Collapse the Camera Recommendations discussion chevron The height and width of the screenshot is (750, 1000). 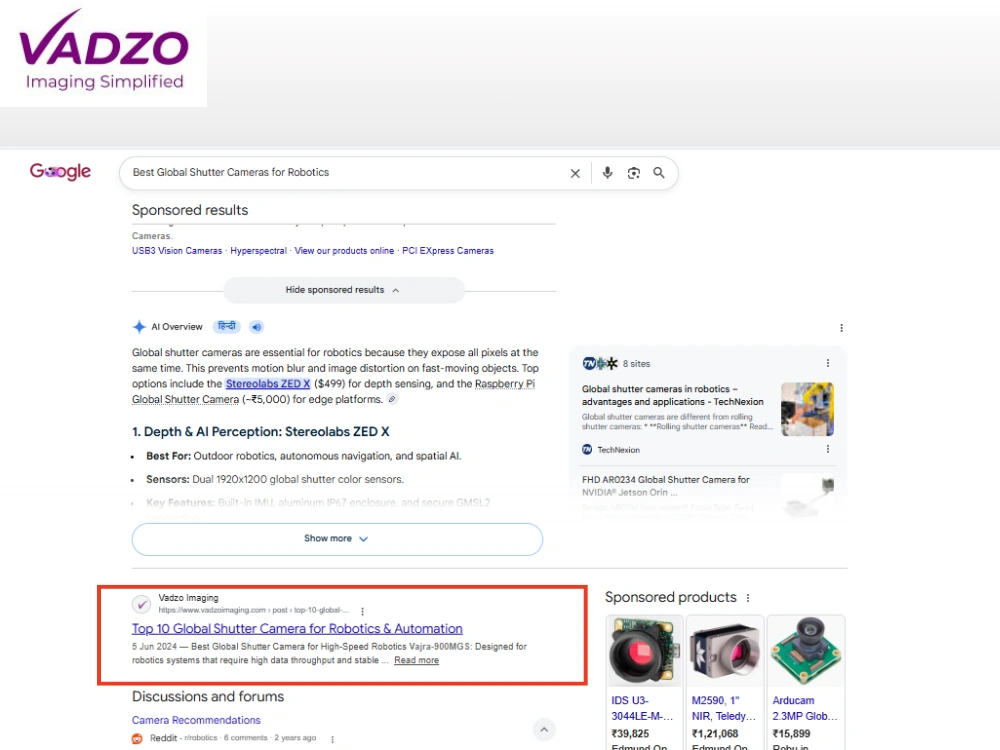[544, 730]
